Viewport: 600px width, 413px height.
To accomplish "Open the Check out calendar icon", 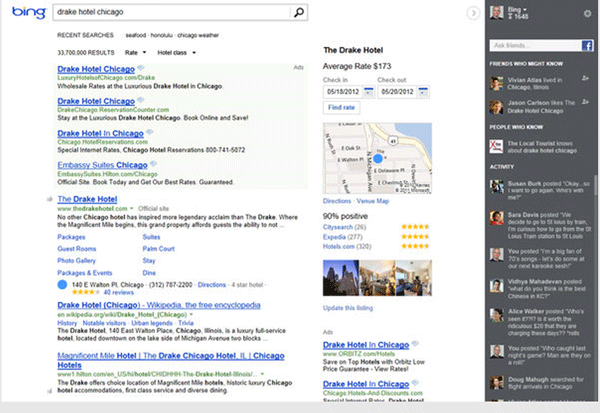I will (423, 92).
